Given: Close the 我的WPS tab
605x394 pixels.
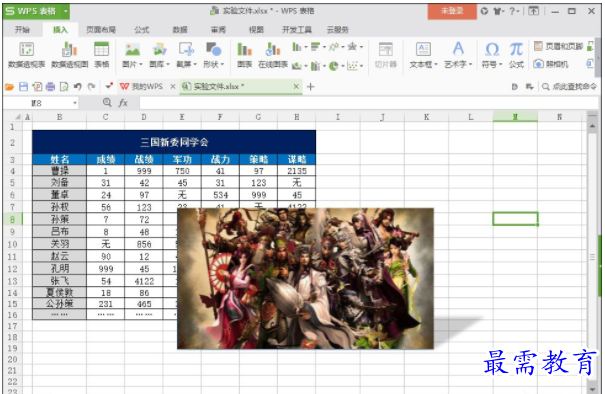Looking at the screenshot, I should [x=173, y=86].
